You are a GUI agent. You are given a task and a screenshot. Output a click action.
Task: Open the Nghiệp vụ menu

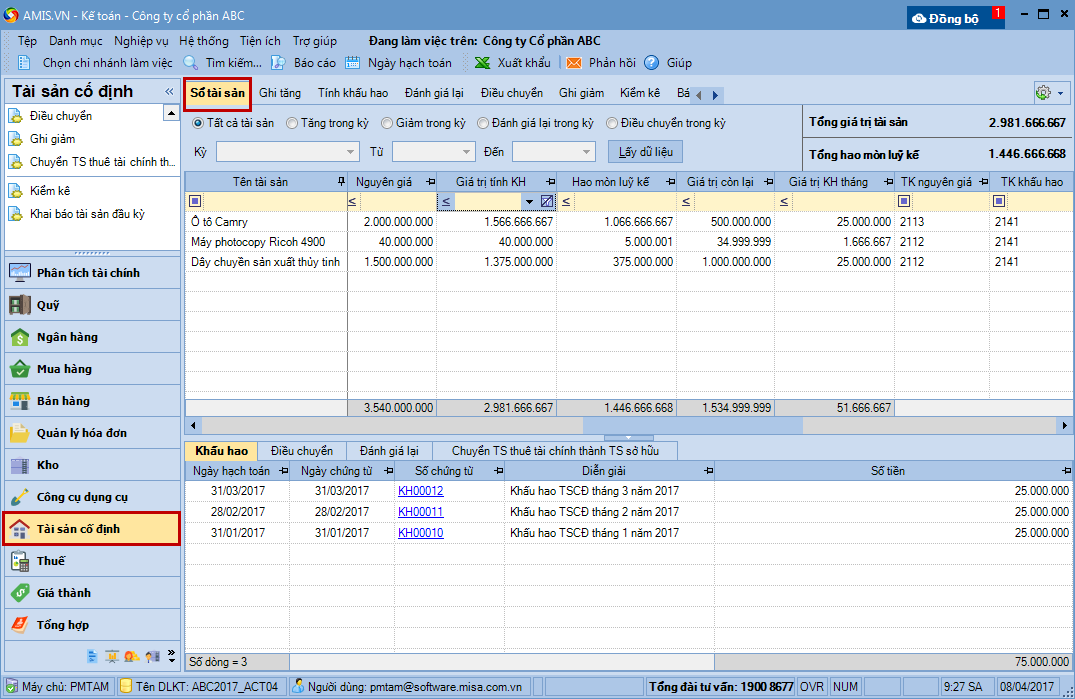[141, 41]
